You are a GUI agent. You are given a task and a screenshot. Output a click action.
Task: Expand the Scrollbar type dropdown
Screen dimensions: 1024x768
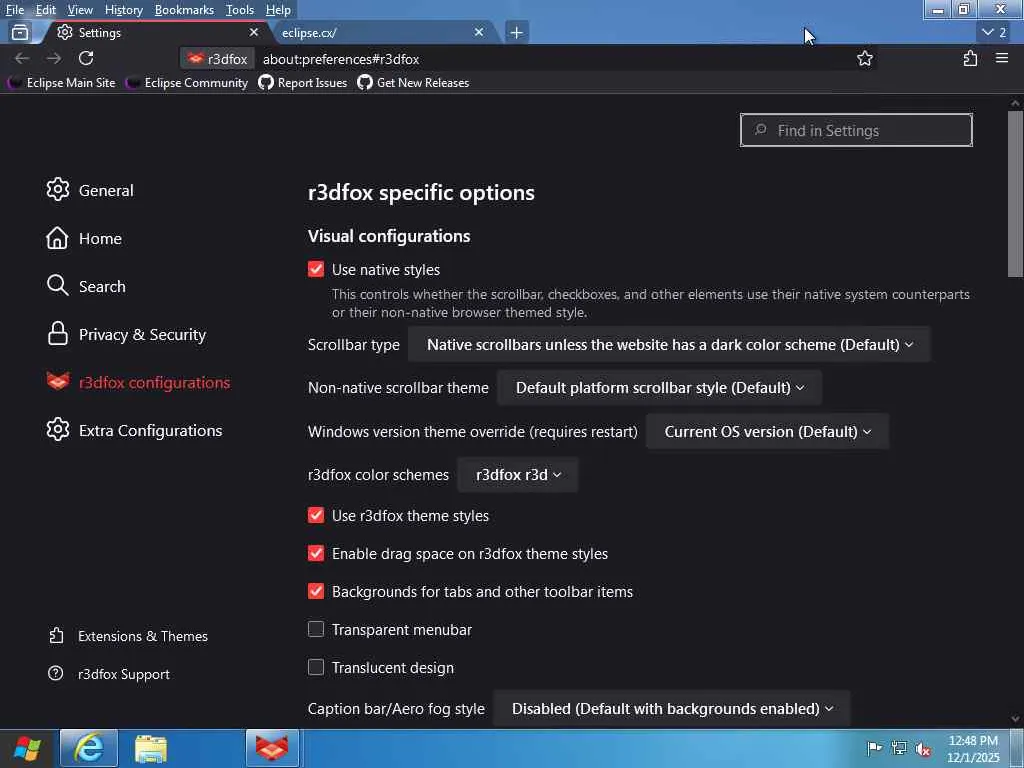pos(669,344)
